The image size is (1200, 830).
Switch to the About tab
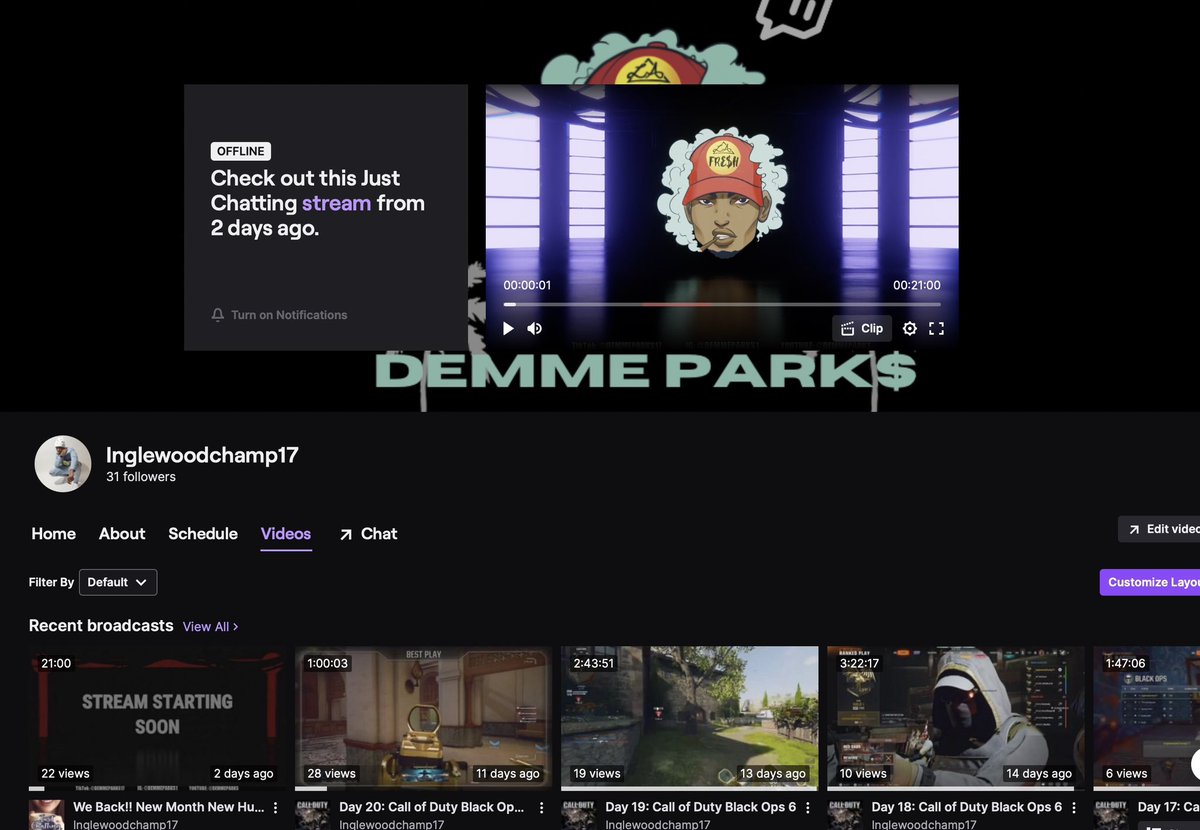click(x=122, y=534)
